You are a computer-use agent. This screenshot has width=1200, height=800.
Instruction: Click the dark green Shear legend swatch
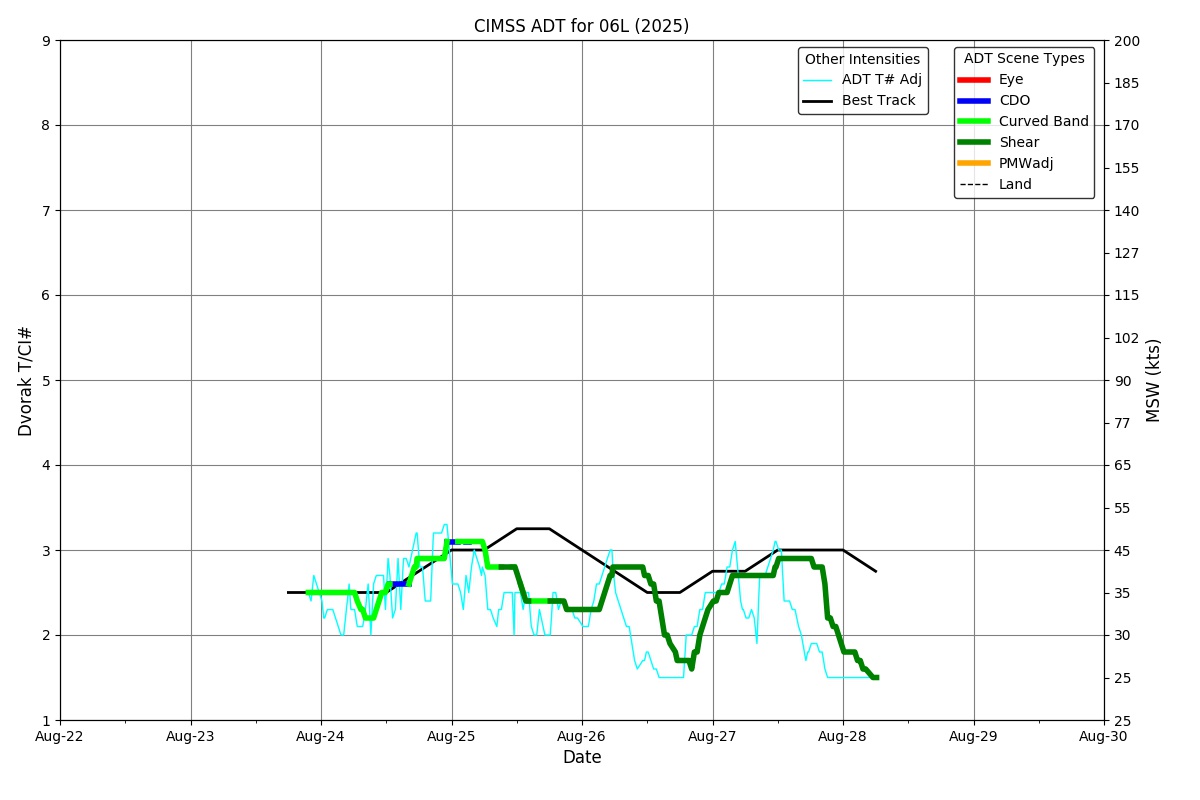pos(973,143)
